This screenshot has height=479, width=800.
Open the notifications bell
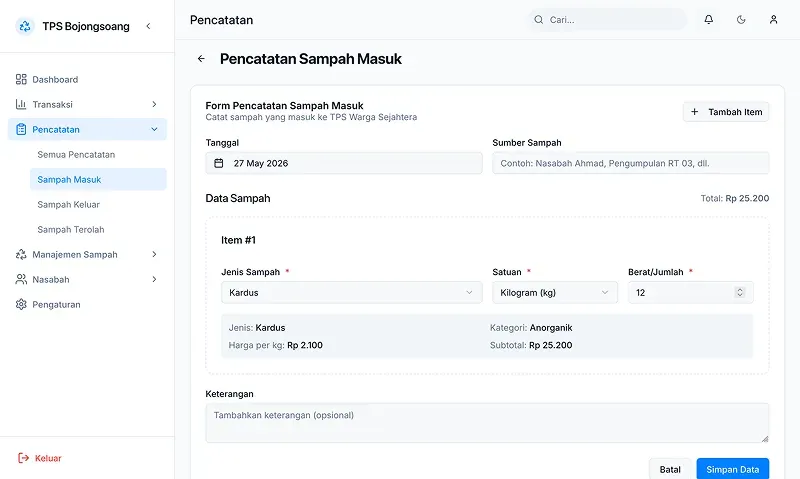click(709, 19)
